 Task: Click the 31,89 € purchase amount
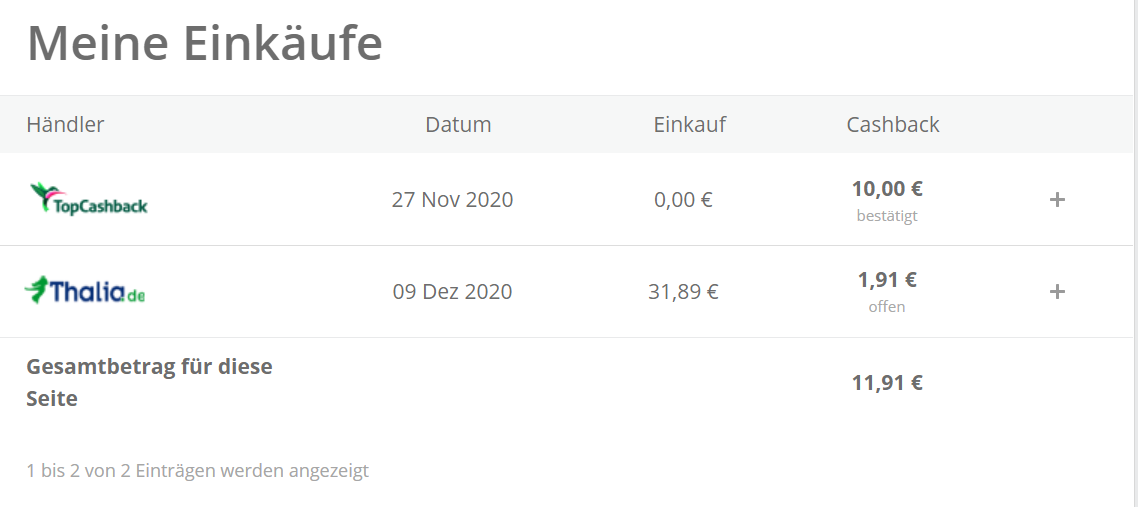coord(683,292)
